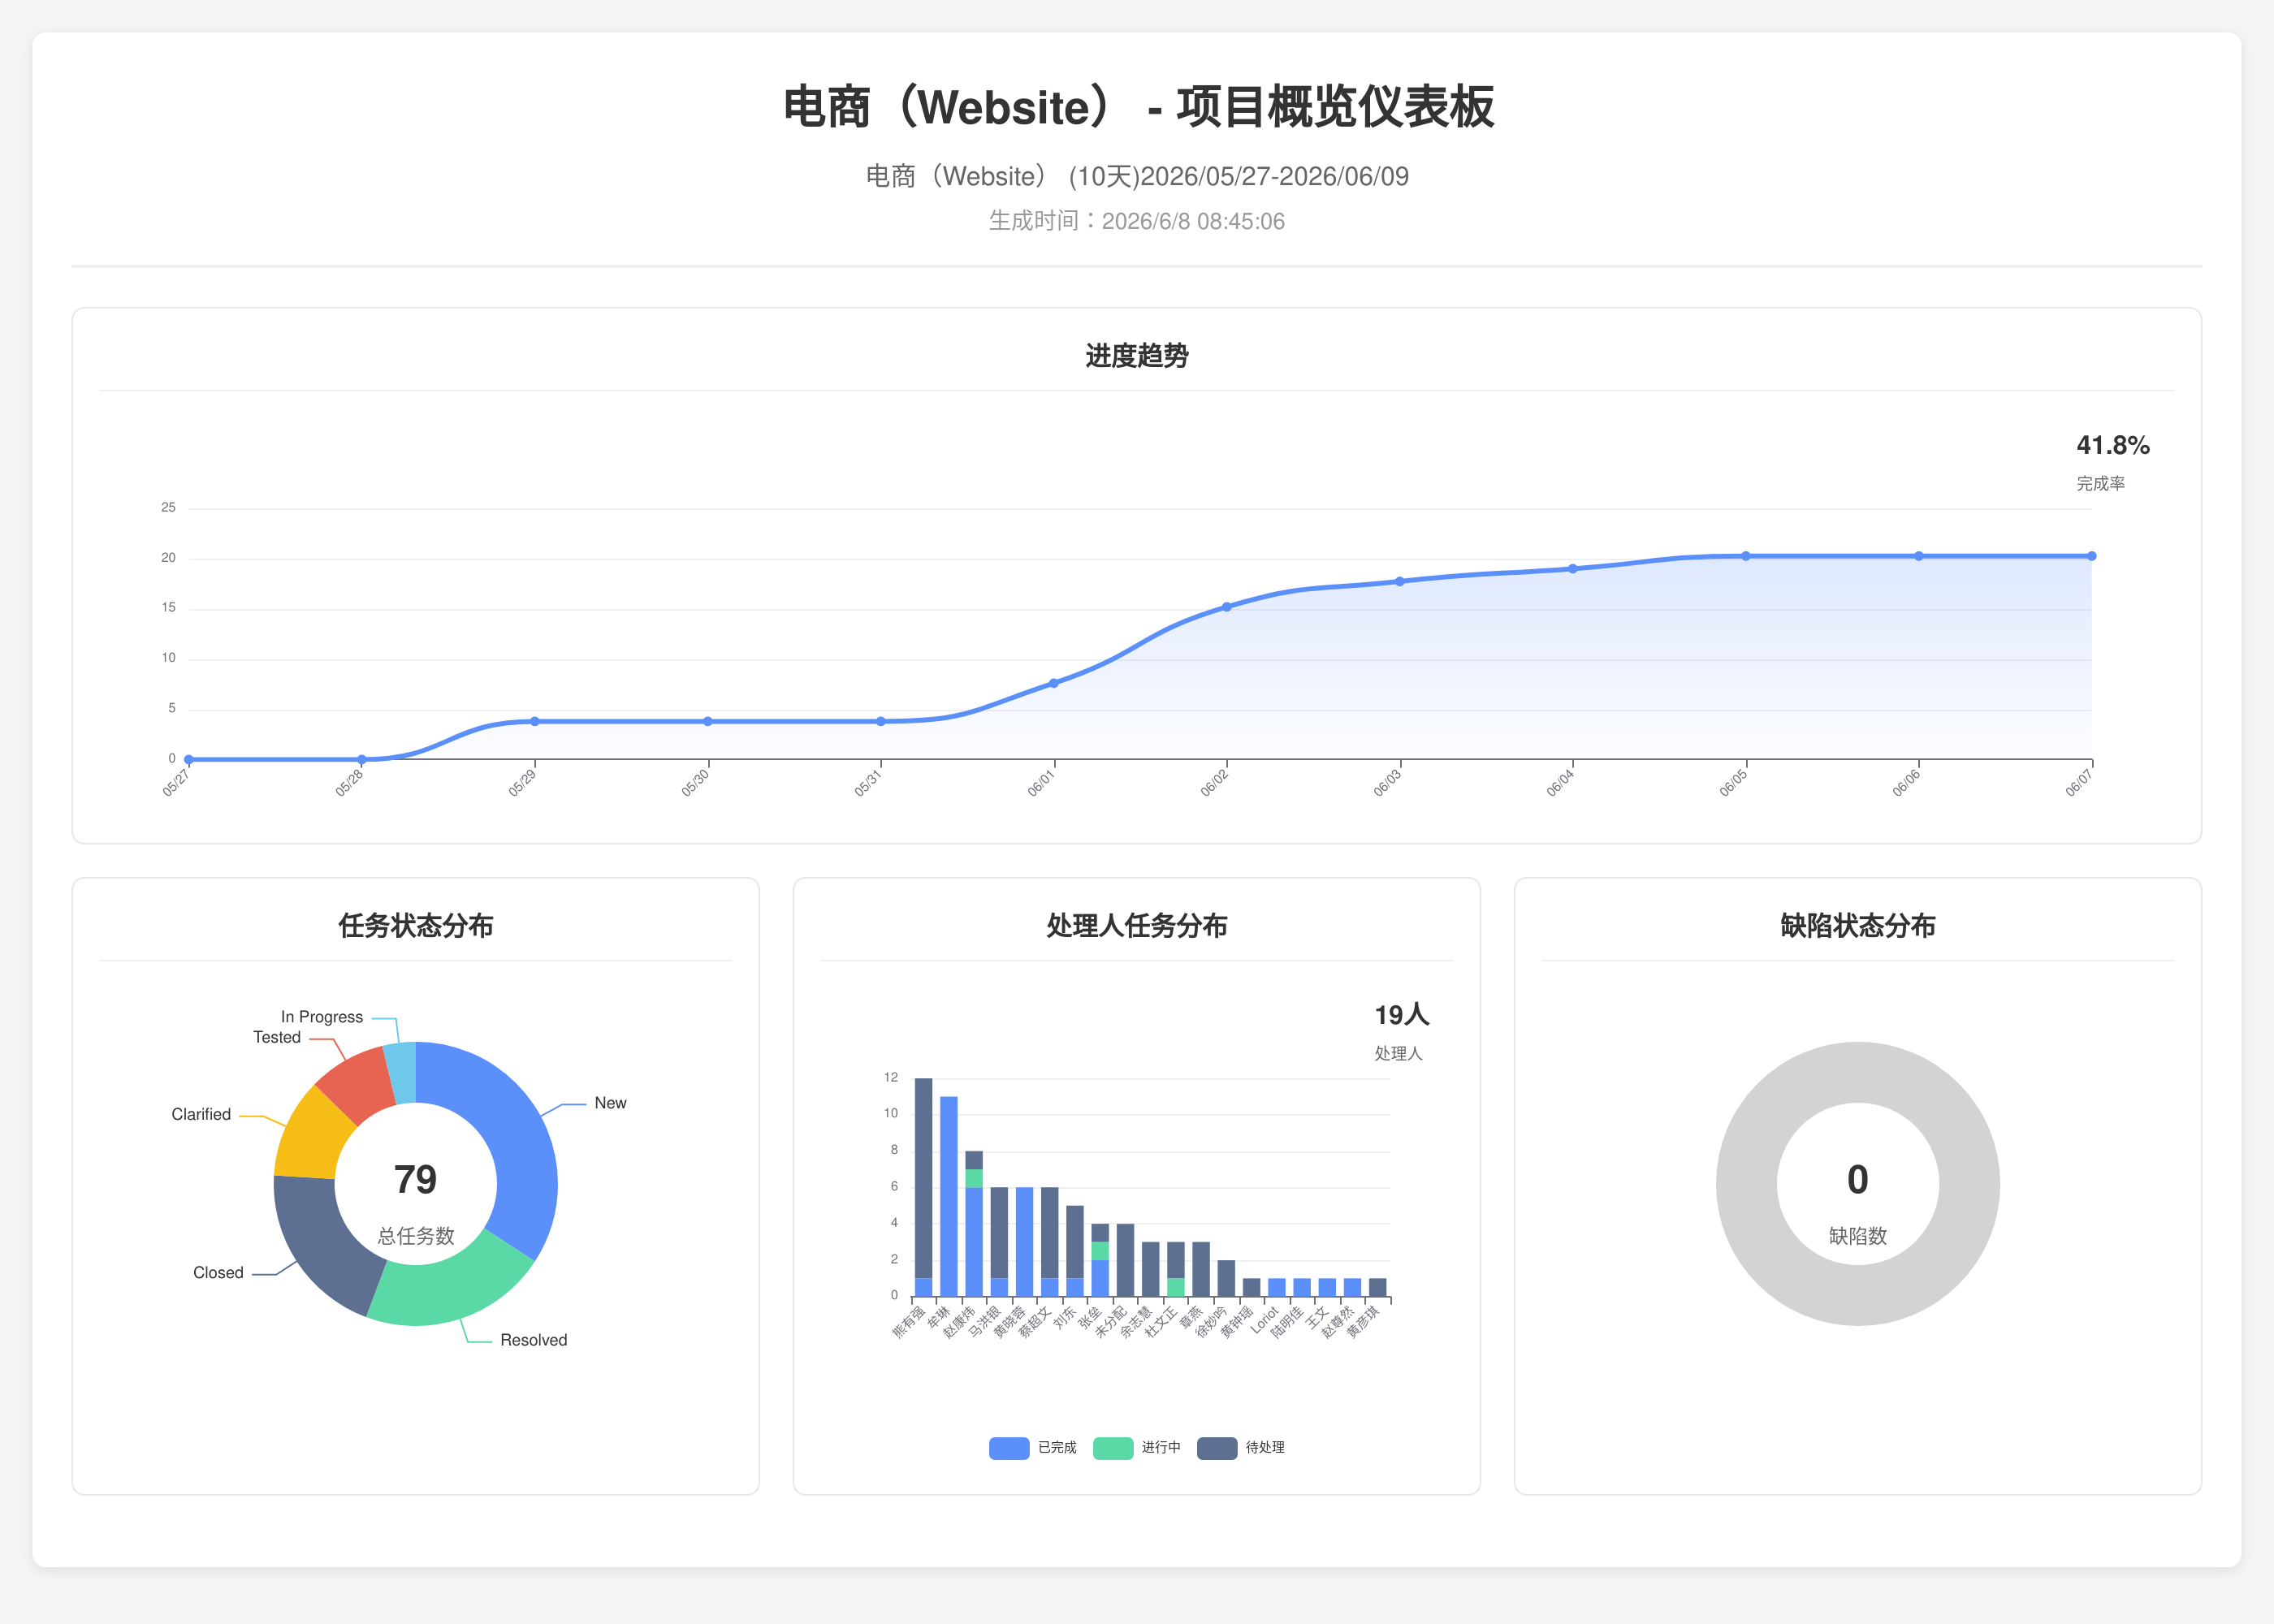Click the '完成率' caption under percentage
This screenshot has width=2274, height=1624.
point(2101,484)
